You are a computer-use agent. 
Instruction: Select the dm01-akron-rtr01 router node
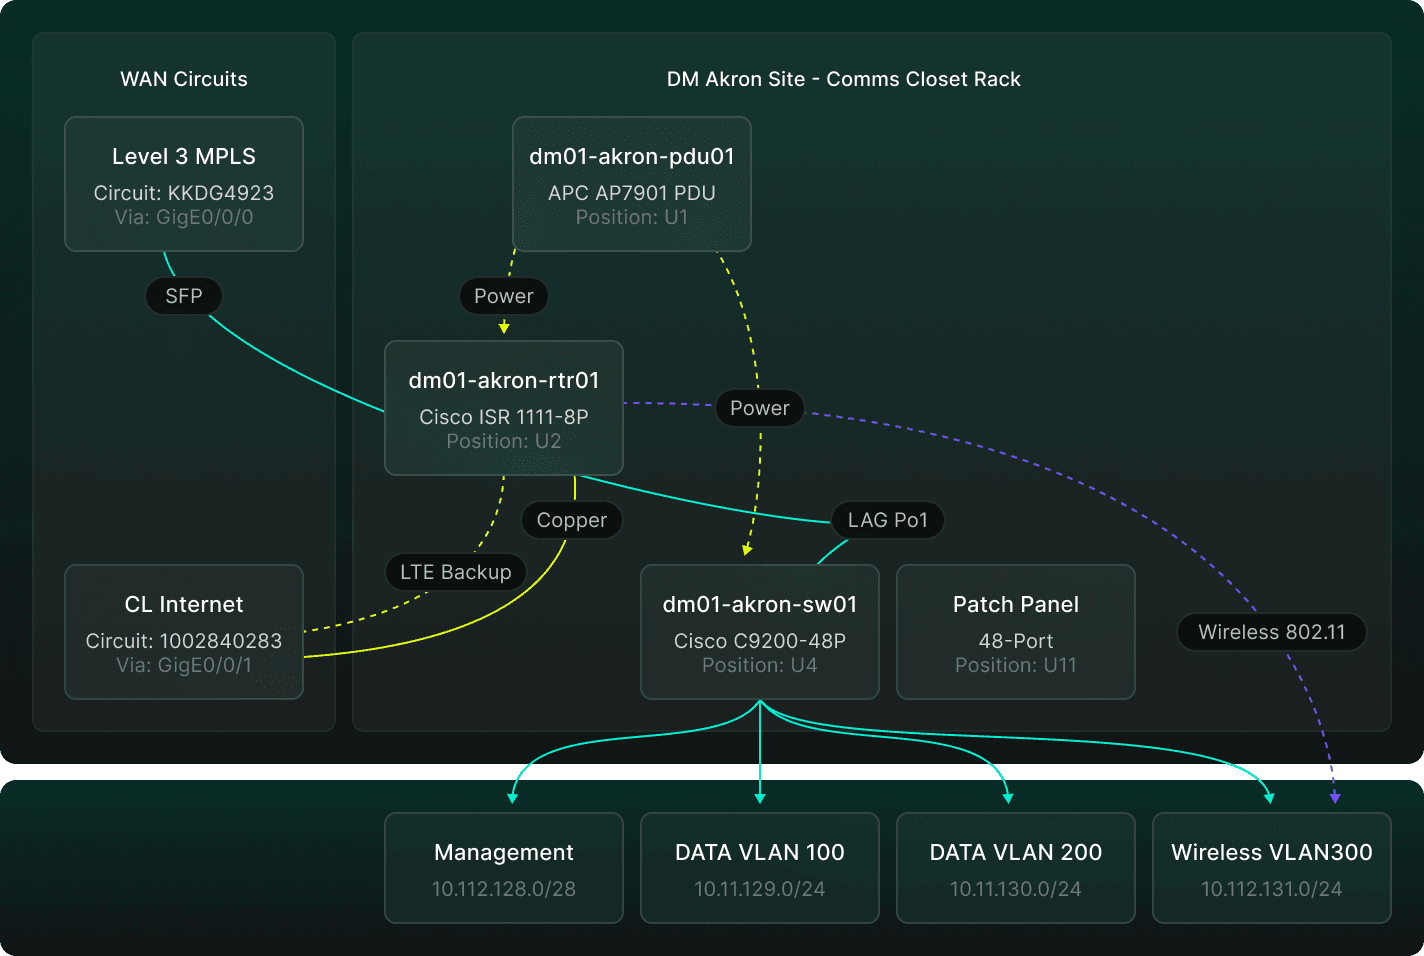[x=504, y=408]
